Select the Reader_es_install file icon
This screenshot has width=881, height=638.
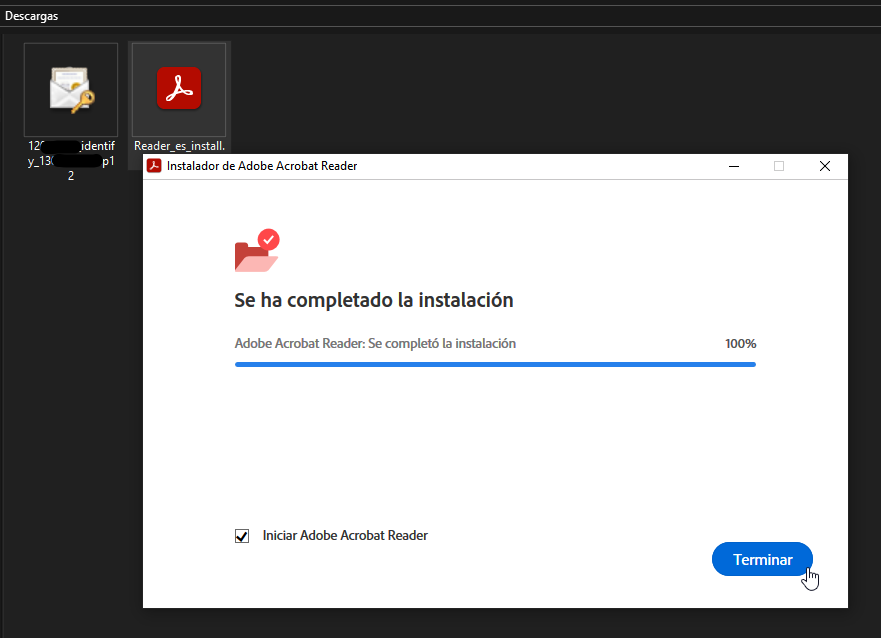tap(179, 89)
